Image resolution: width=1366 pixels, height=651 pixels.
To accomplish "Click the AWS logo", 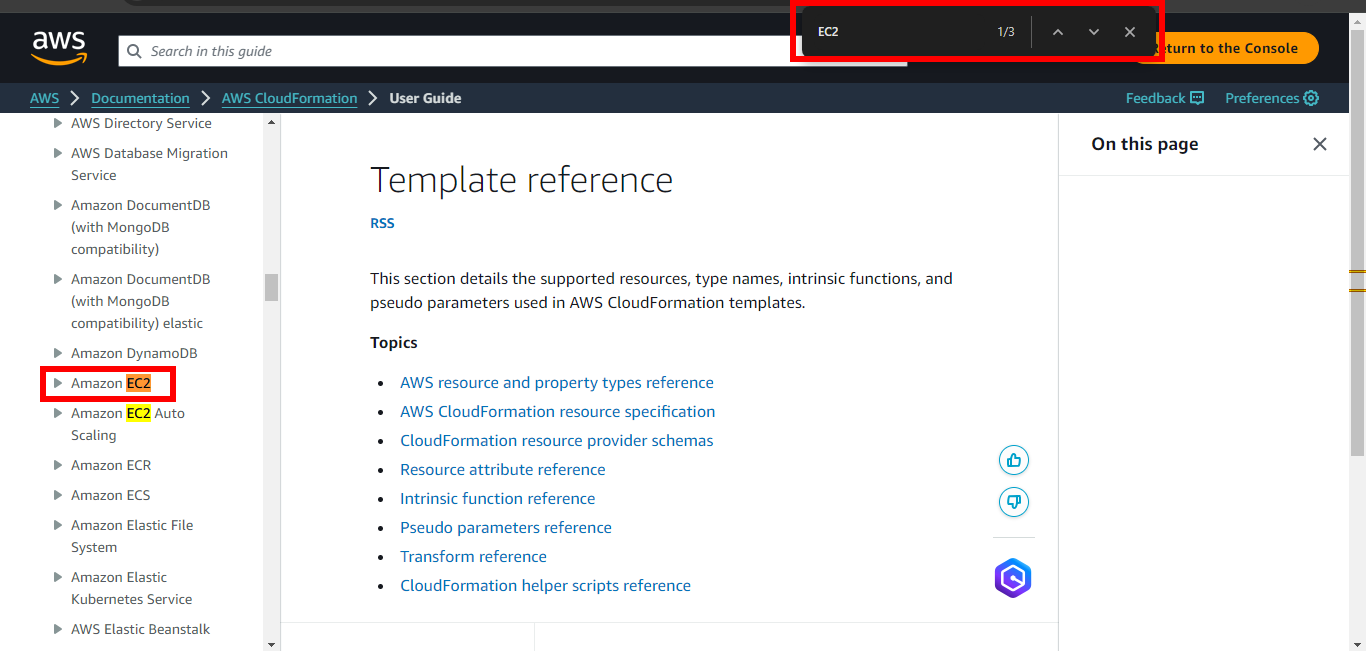I will point(59,47).
